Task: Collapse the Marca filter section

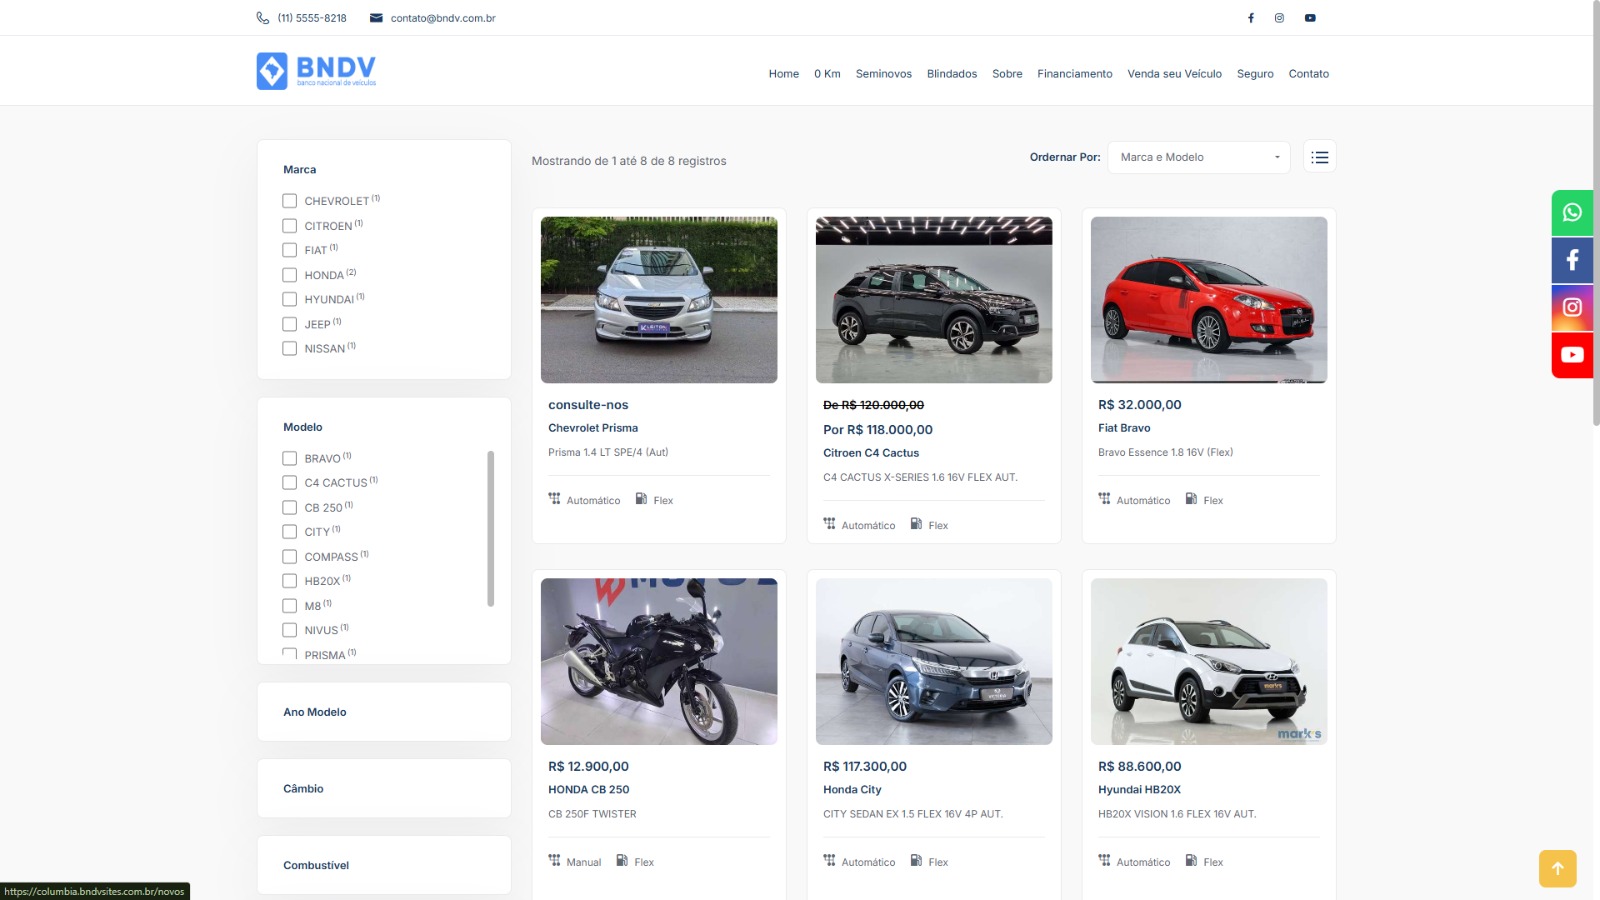Action: 300,170
